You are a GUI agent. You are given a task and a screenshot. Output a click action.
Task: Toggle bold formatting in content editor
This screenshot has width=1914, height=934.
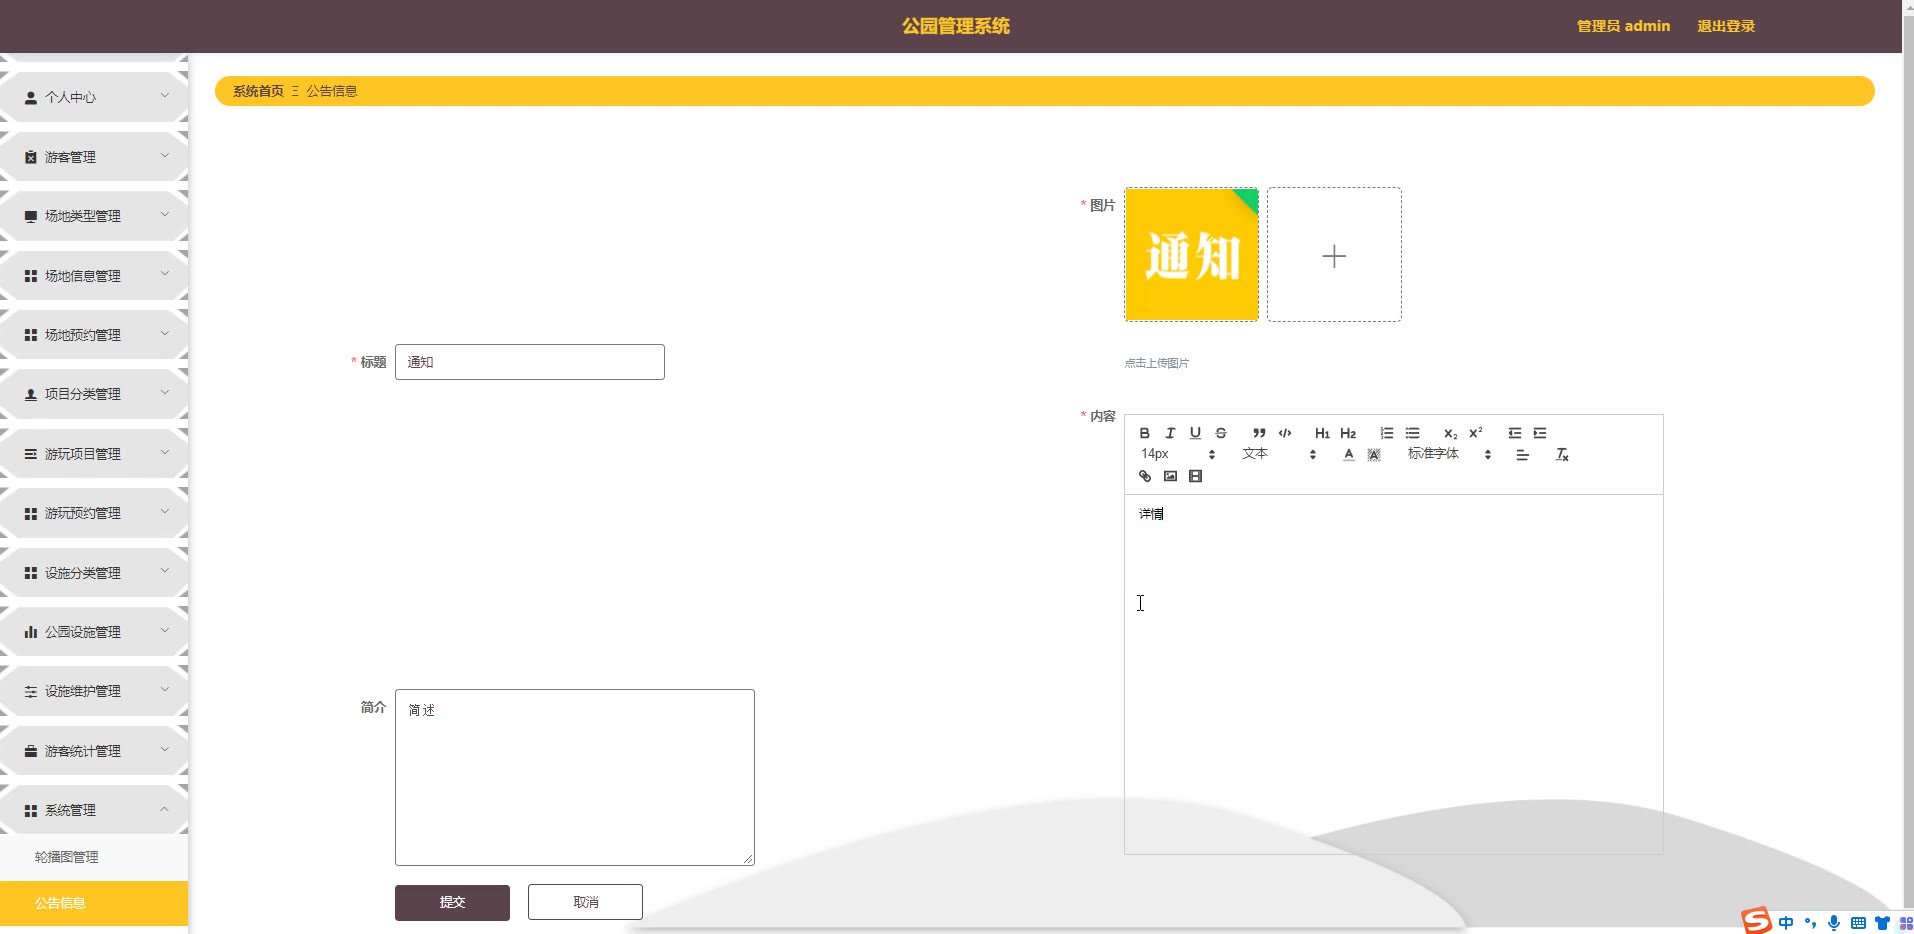[x=1144, y=433]
